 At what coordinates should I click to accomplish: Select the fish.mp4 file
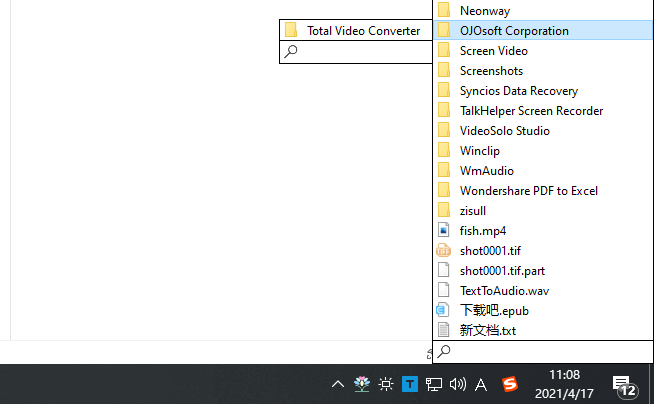543,231
